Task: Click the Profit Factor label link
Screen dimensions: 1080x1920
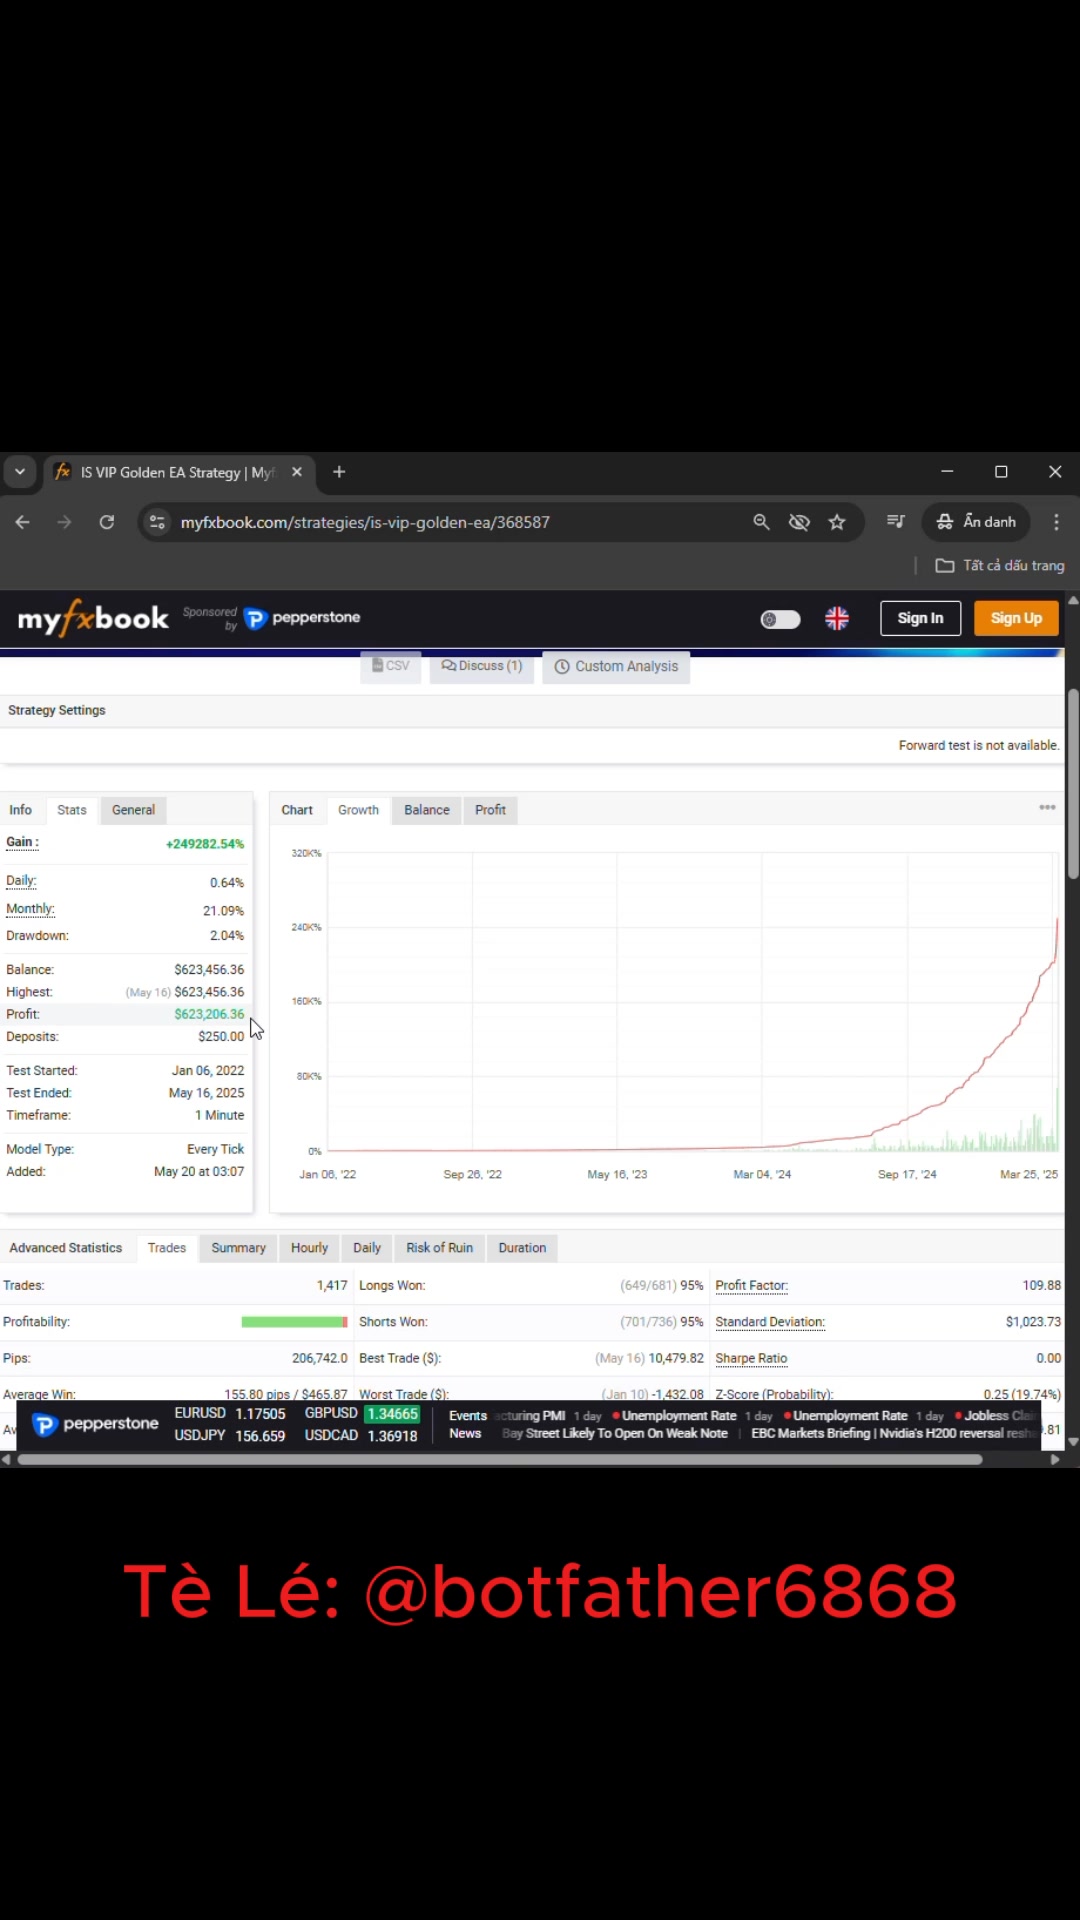Action: point(752,1286)
